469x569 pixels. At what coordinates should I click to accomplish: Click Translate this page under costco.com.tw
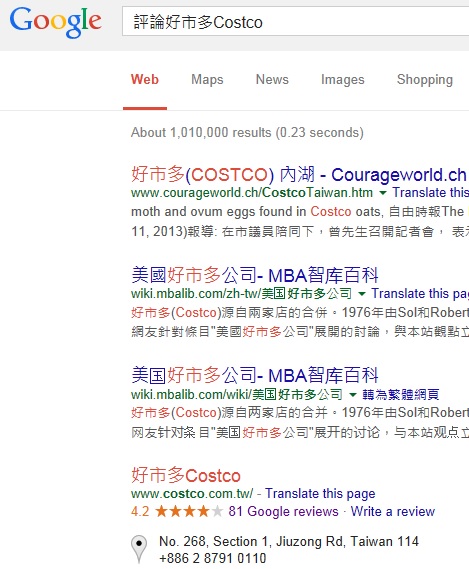click(320, 494)
